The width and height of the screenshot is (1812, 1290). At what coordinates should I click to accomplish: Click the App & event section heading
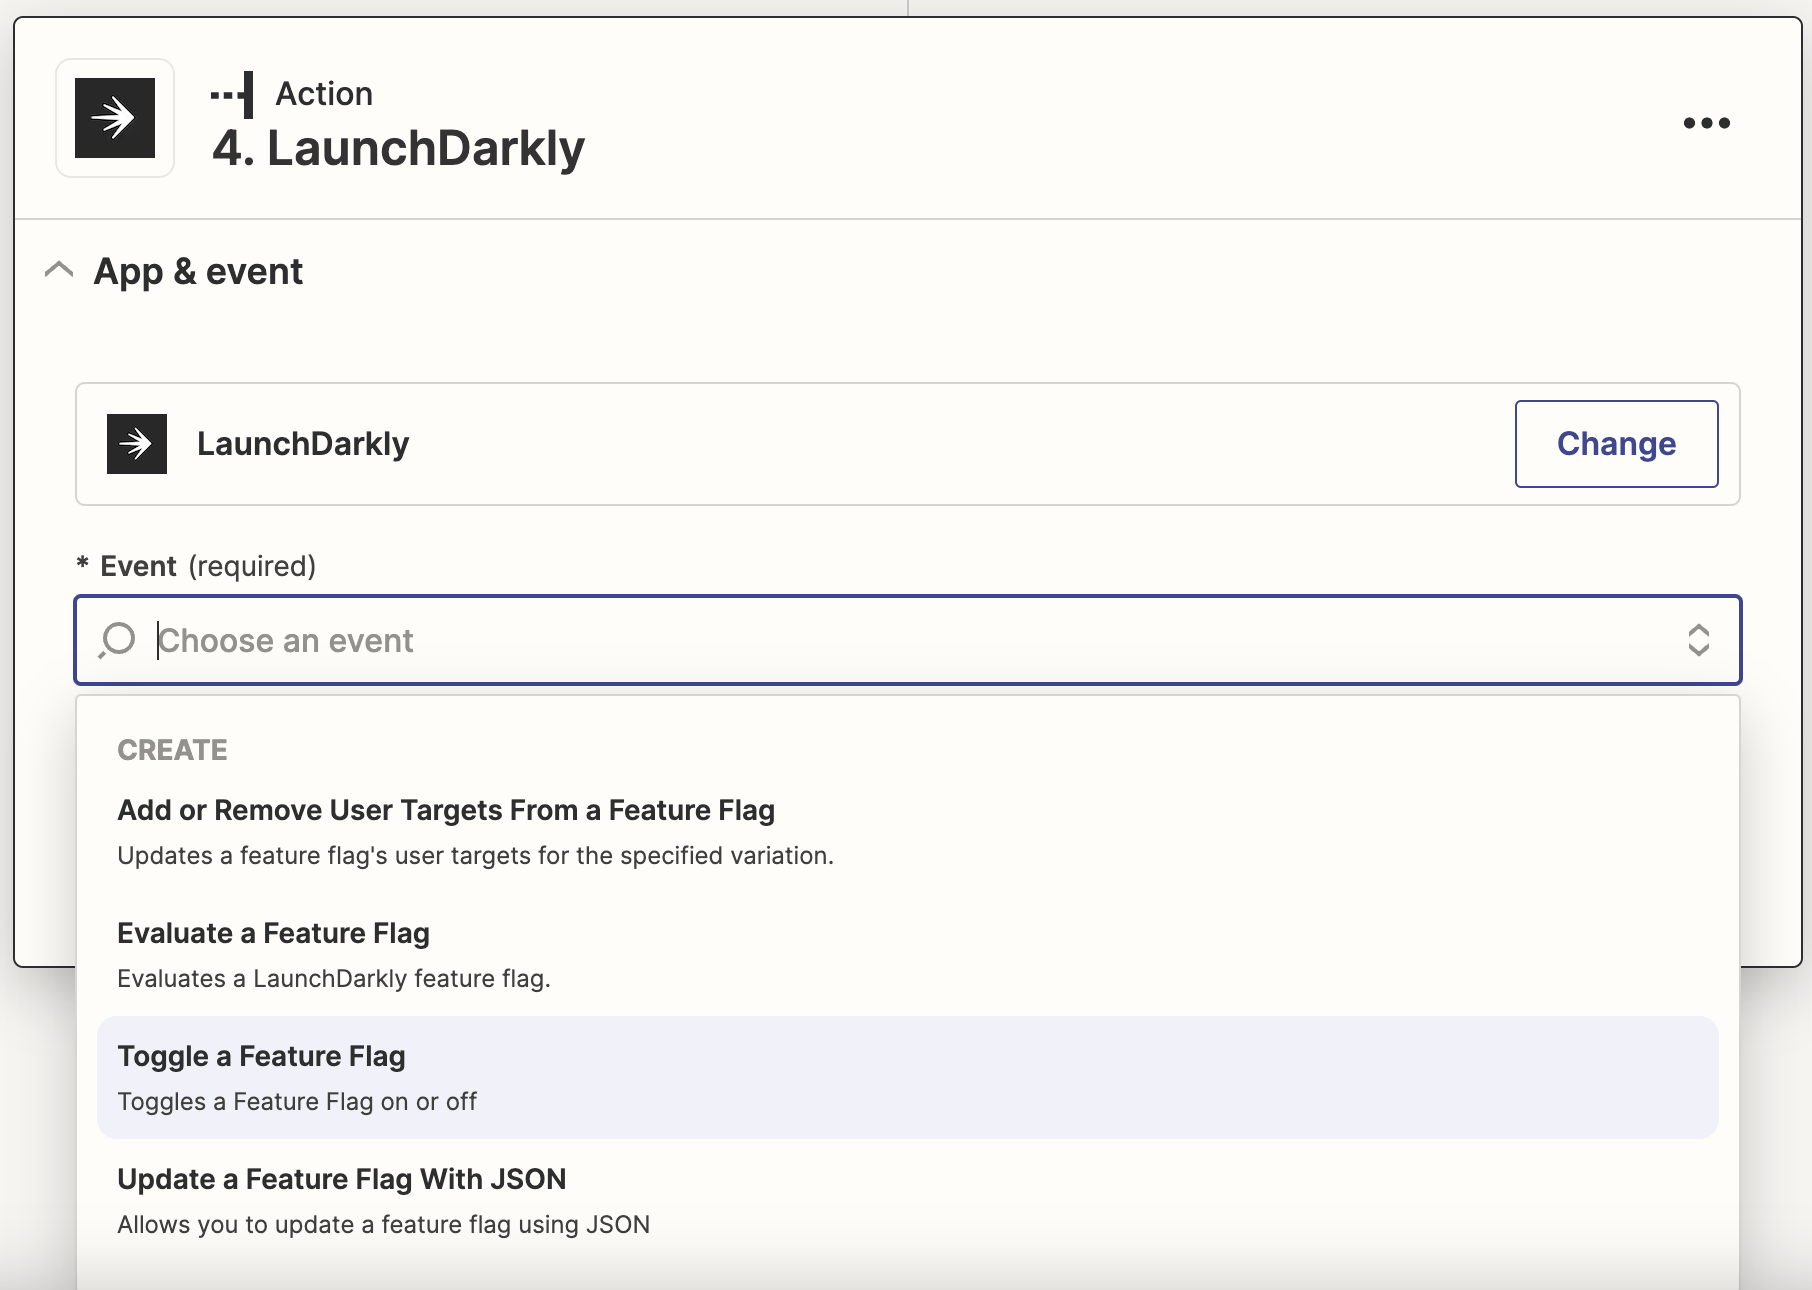[198, 271]
